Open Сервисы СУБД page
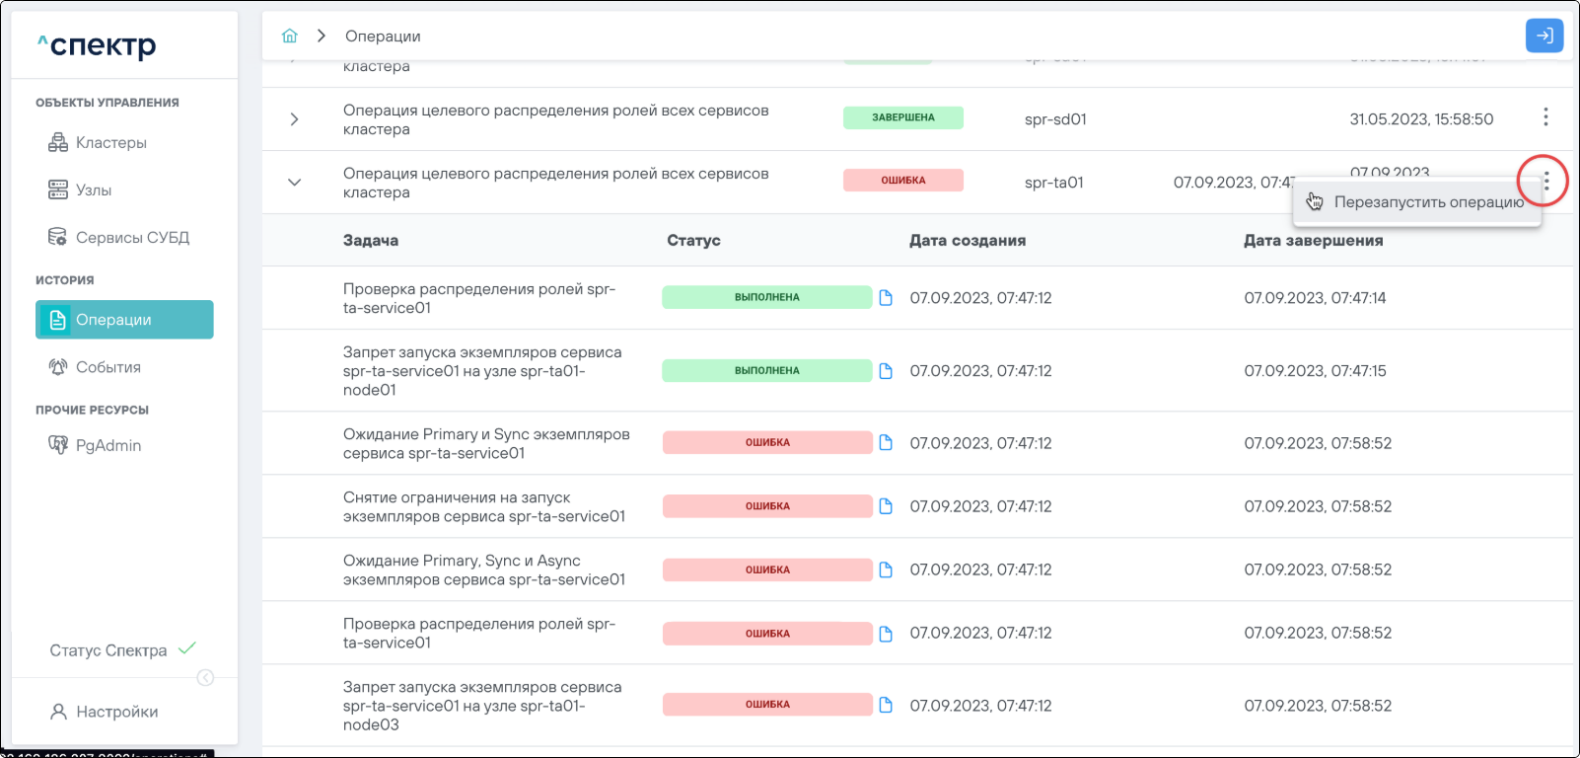The image size is (1580, 758). (131, 238)
